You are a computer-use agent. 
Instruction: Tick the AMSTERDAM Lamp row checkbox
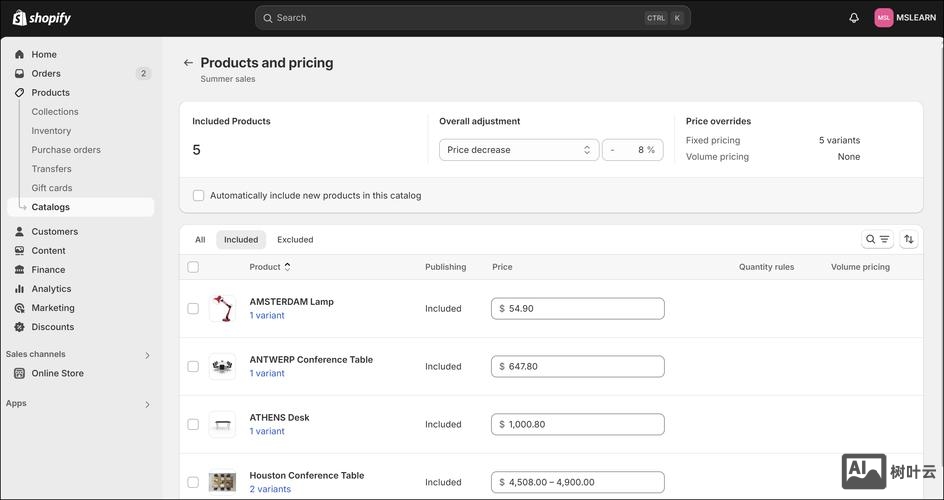coord(193,309)
